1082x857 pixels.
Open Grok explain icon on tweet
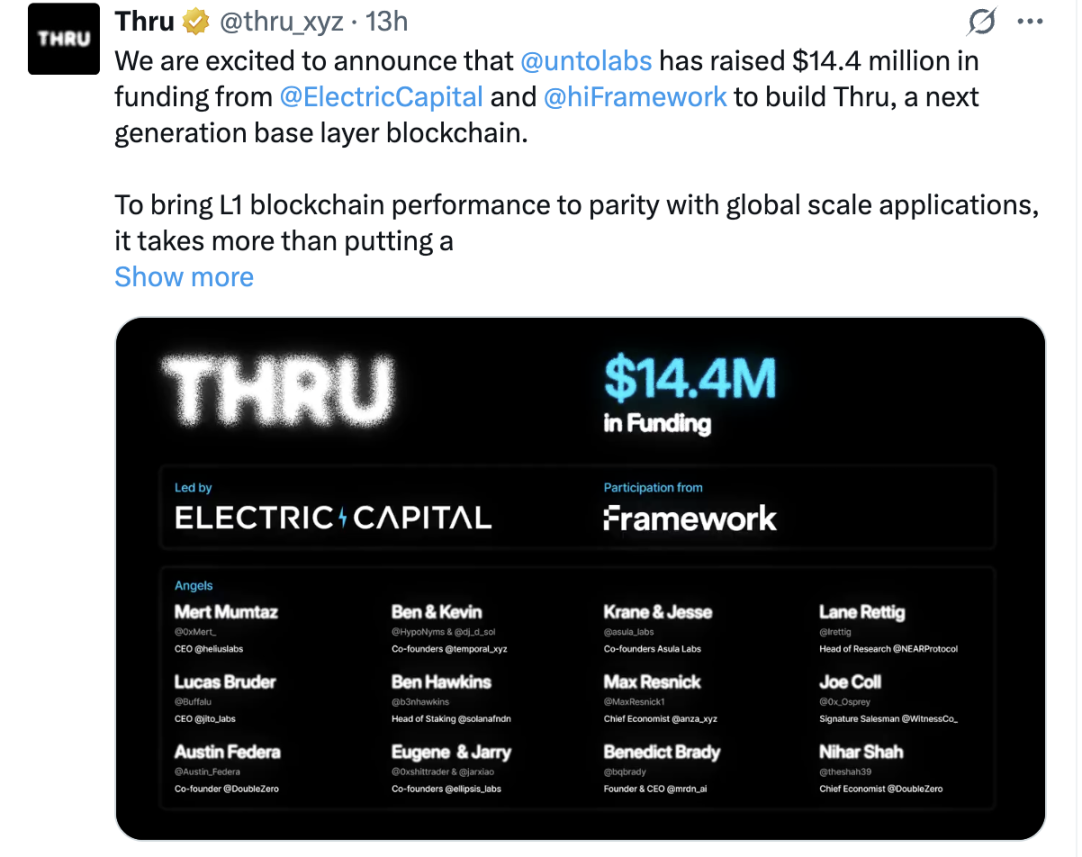pos(981,22)
